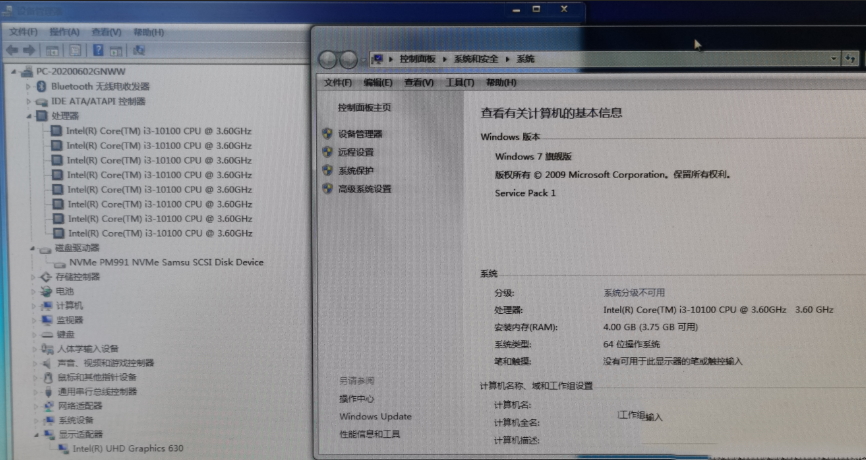Click the PC-20200602GNWW computer icon
866x460 pixels.
27,72
